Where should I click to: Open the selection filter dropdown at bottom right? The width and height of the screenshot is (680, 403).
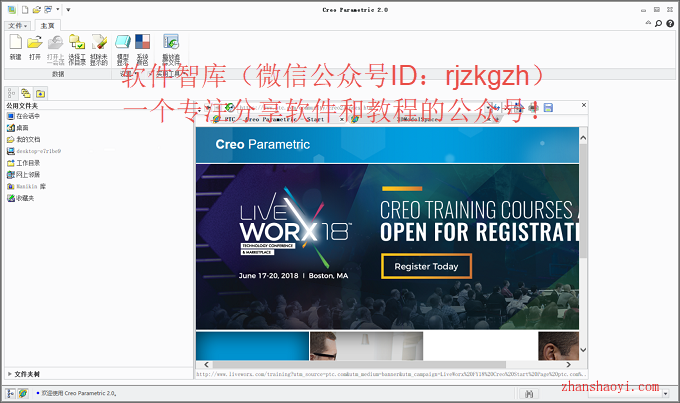tap(666, 394)
